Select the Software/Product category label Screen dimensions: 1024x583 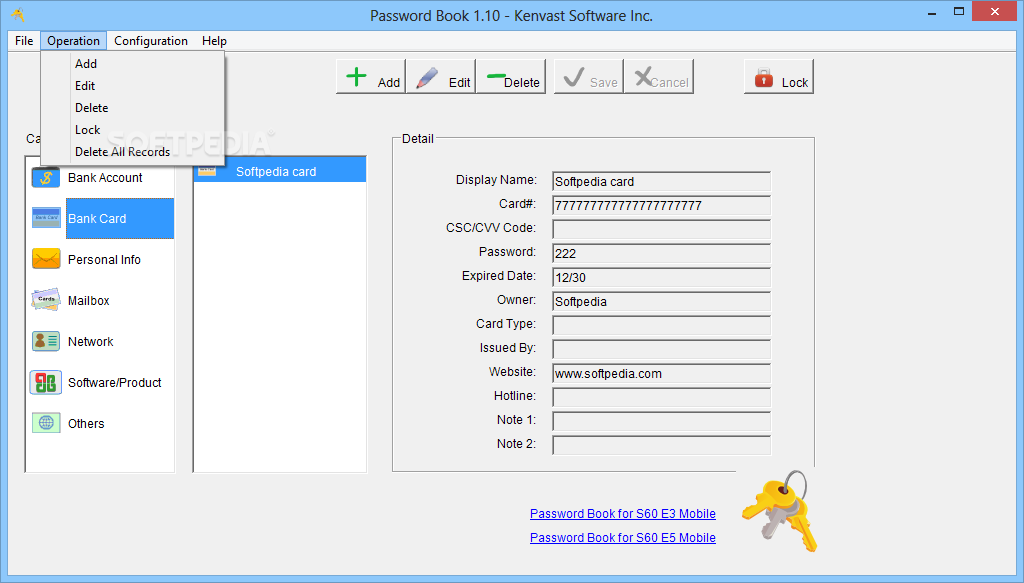(x=115, y=383)
